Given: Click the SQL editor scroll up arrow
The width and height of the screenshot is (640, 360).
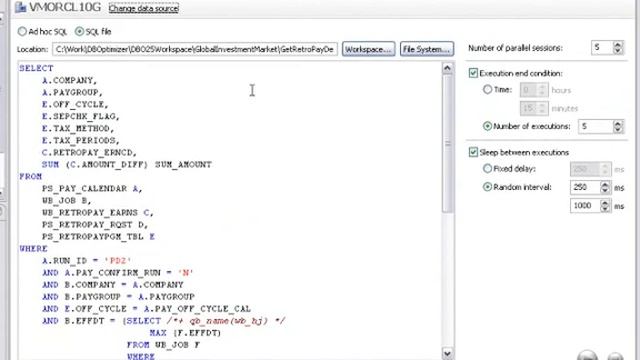Looking at the screenshot, I should [x=447, y=68].
